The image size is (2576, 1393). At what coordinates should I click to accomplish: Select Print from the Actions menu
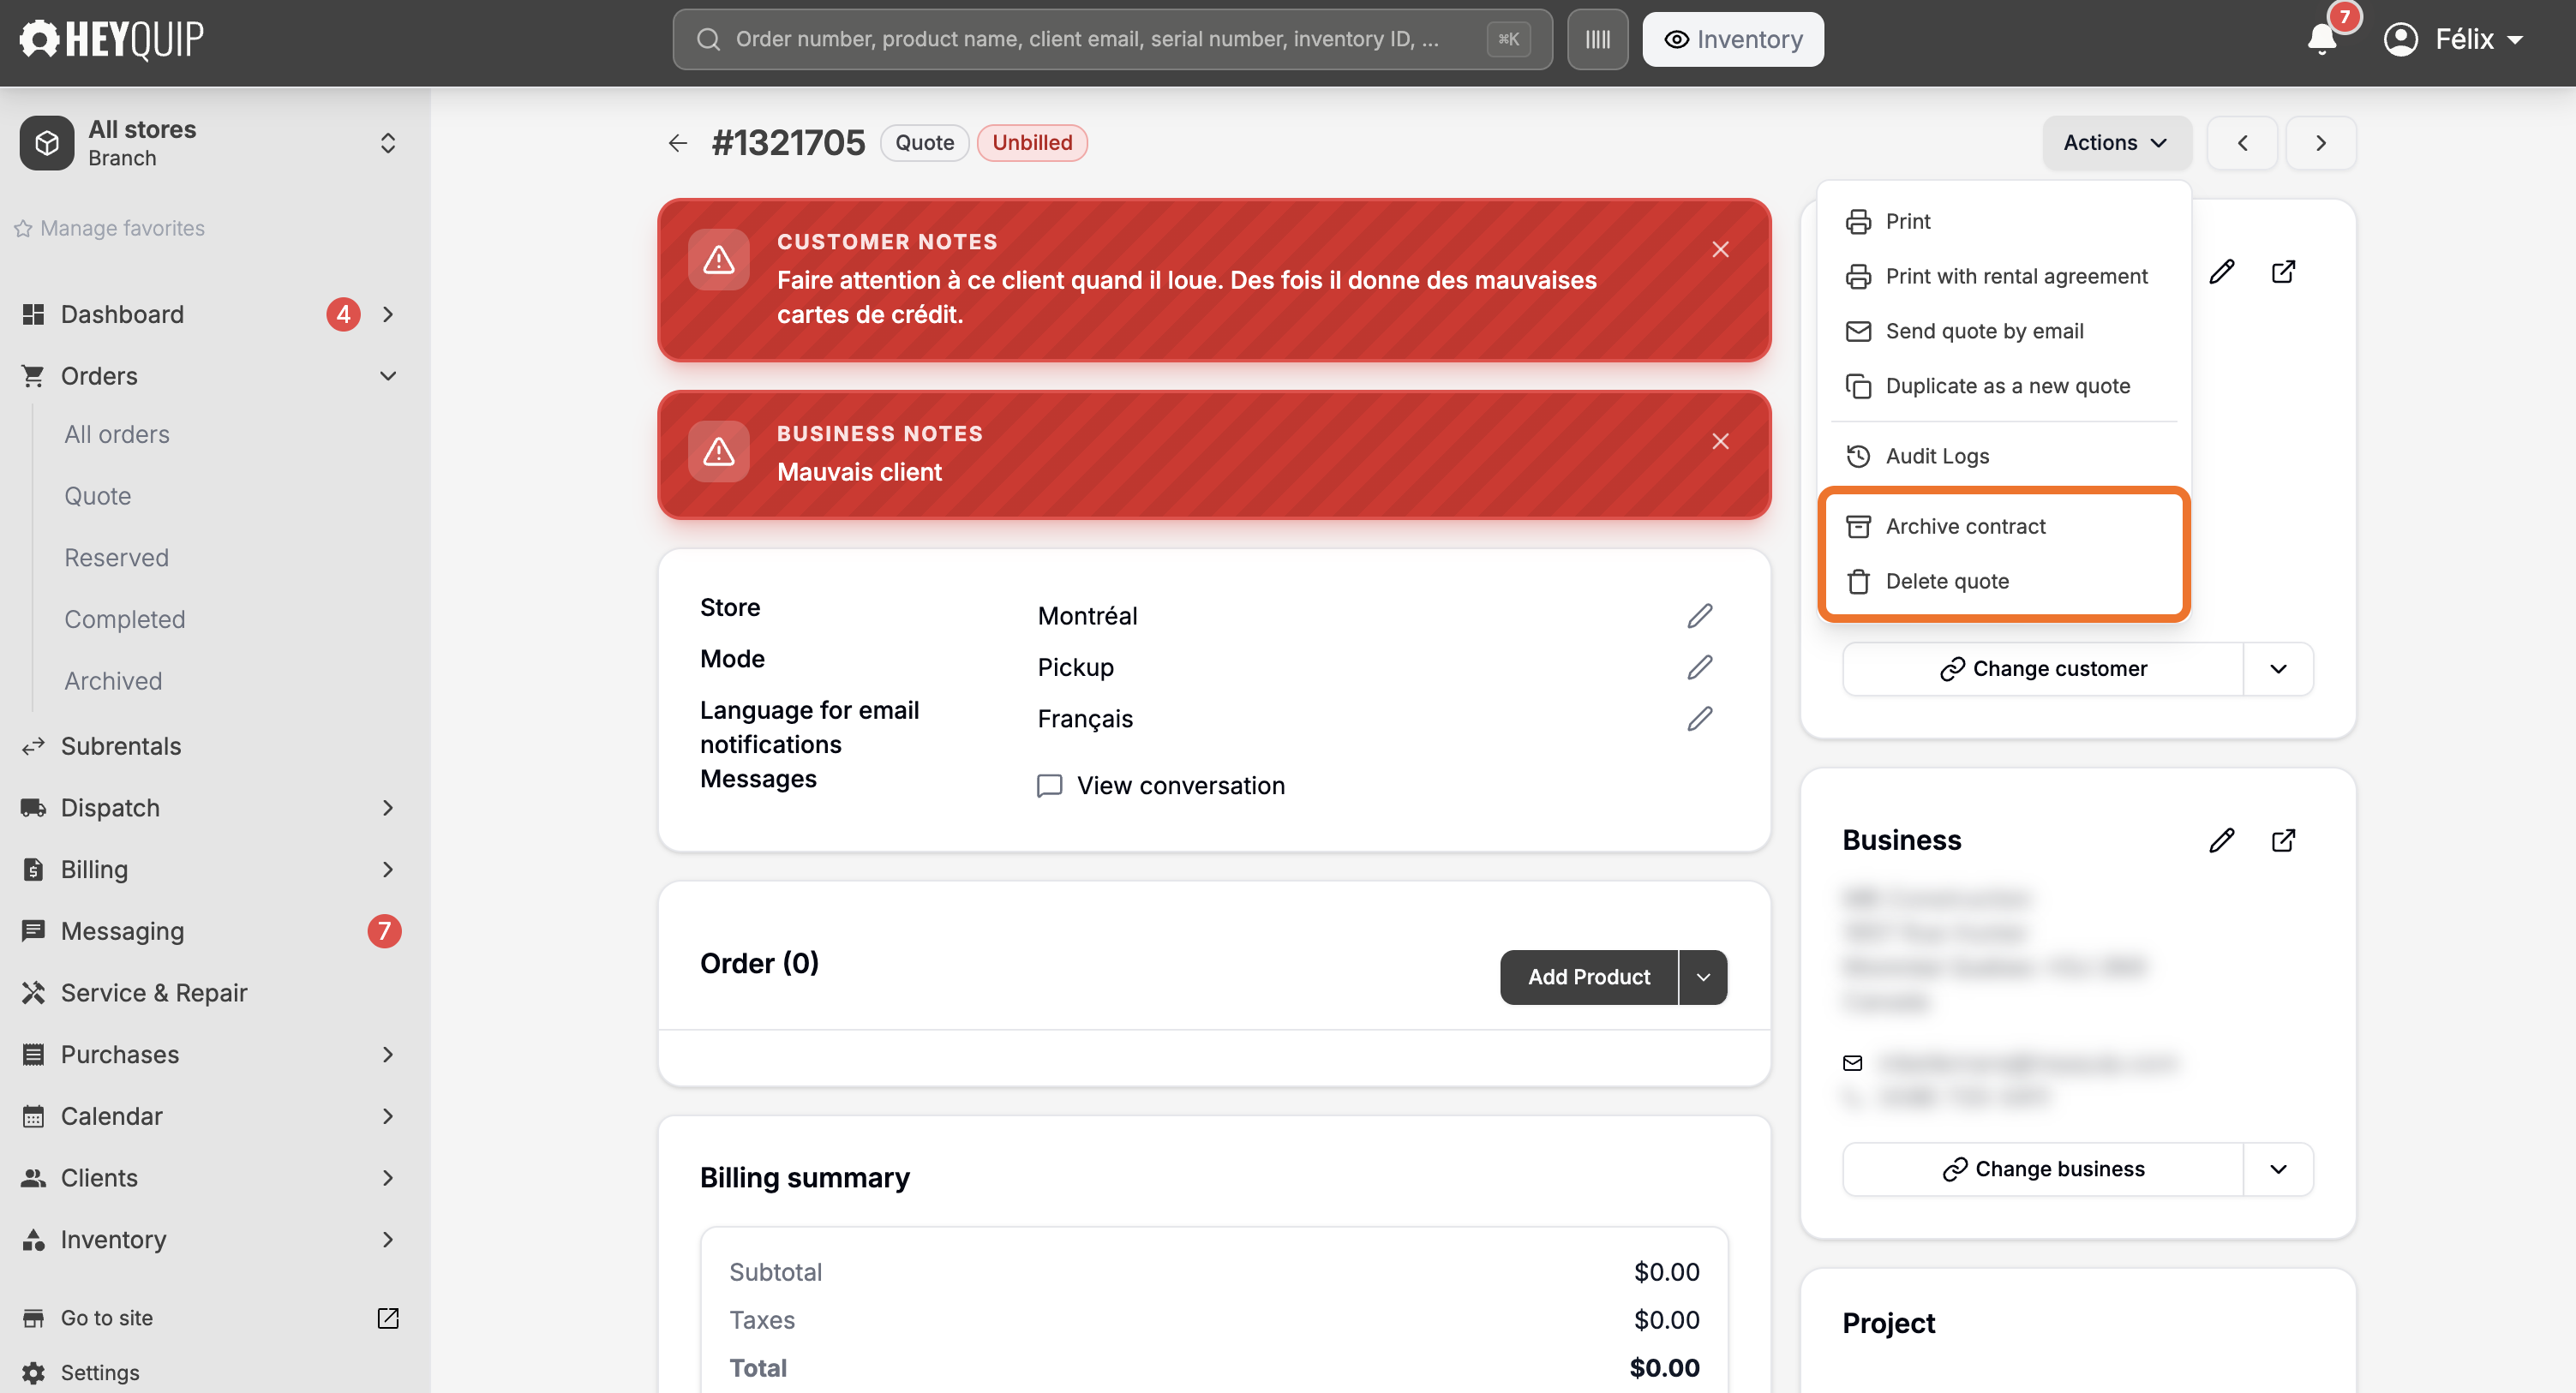[2004, 221]
